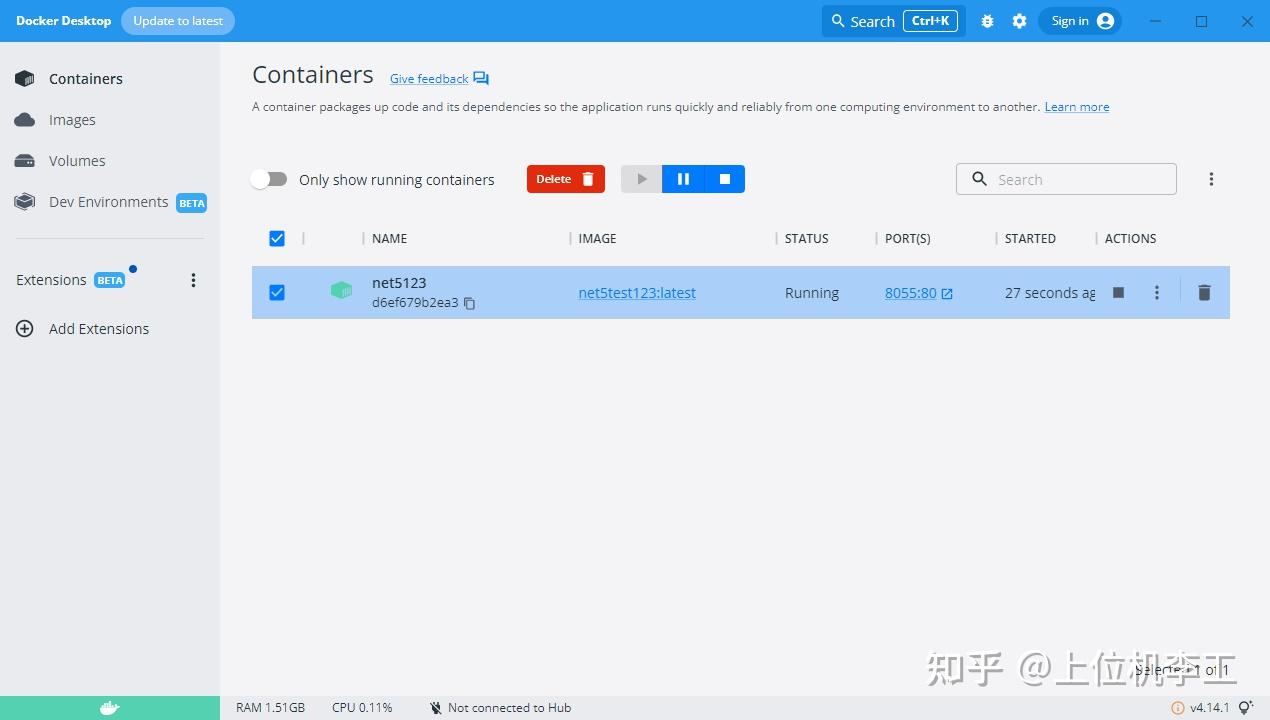Open image link net5test123:latest
The width and height of the screenshot is (1270, 720).
(637, 293)
